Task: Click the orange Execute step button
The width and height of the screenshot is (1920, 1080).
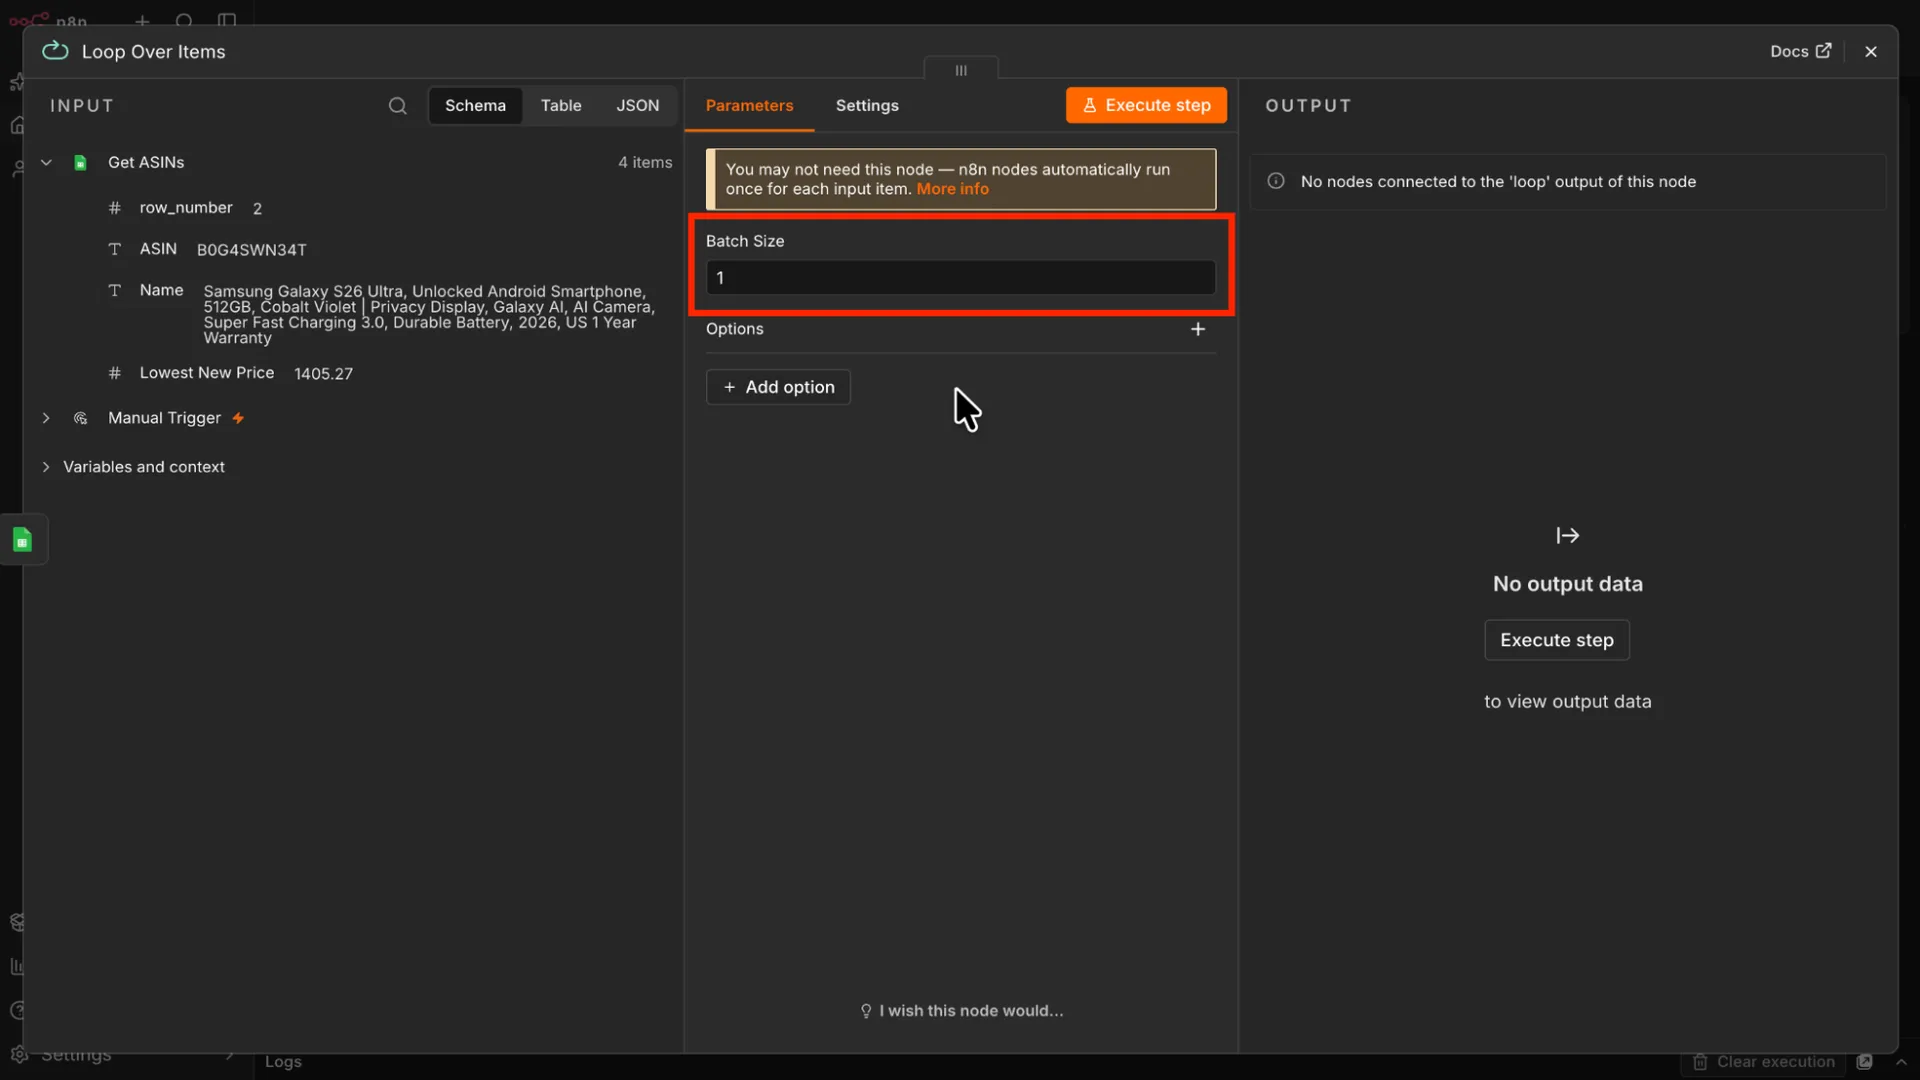Action: [x=1146, y=105]
